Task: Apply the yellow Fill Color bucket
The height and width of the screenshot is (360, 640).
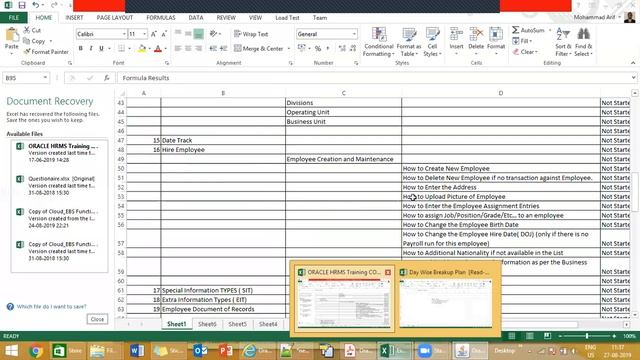Action: (x=142, y=49)
